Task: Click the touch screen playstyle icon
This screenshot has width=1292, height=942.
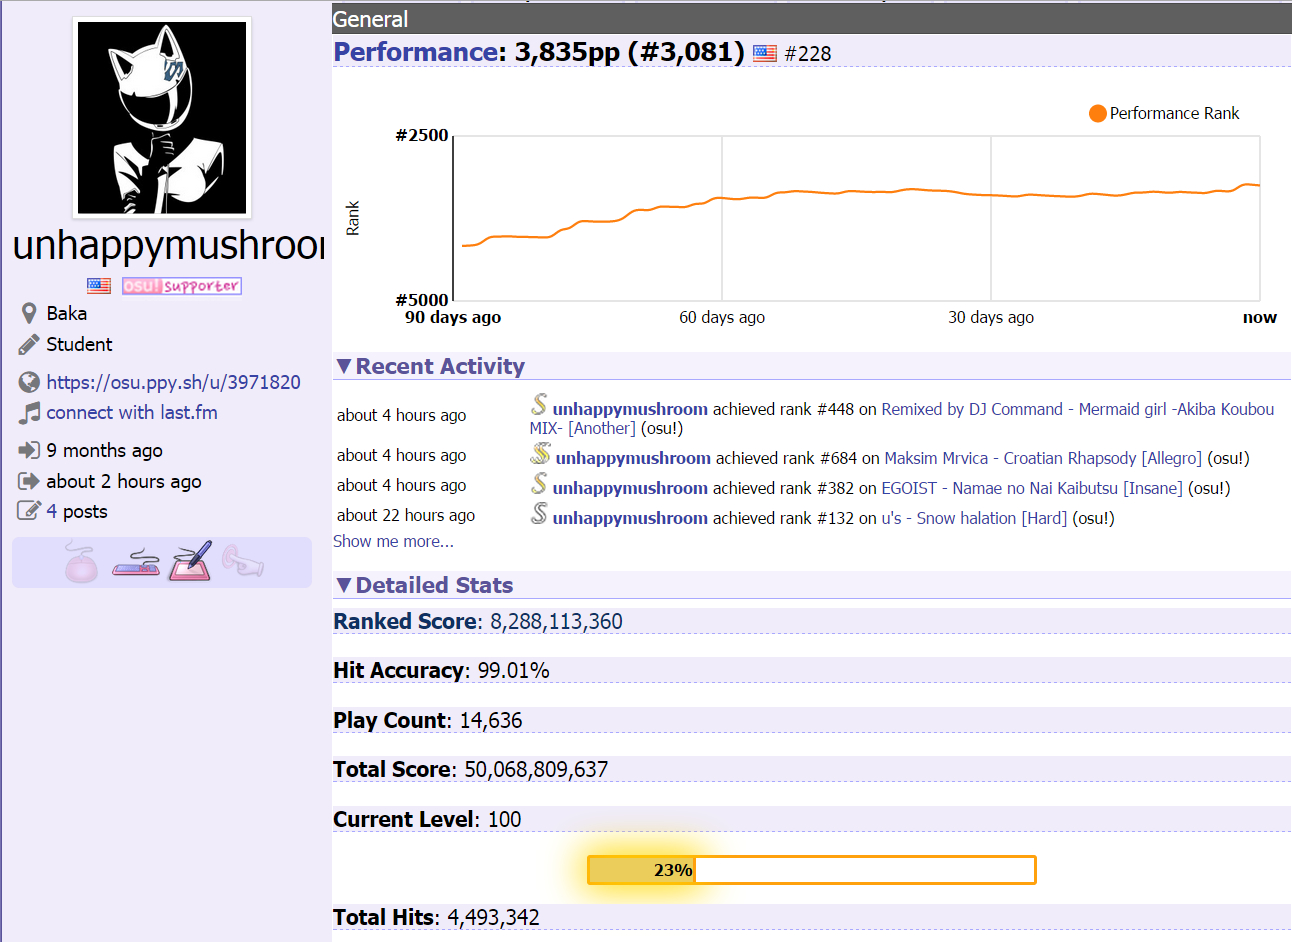Action: [x=243, y=561]
